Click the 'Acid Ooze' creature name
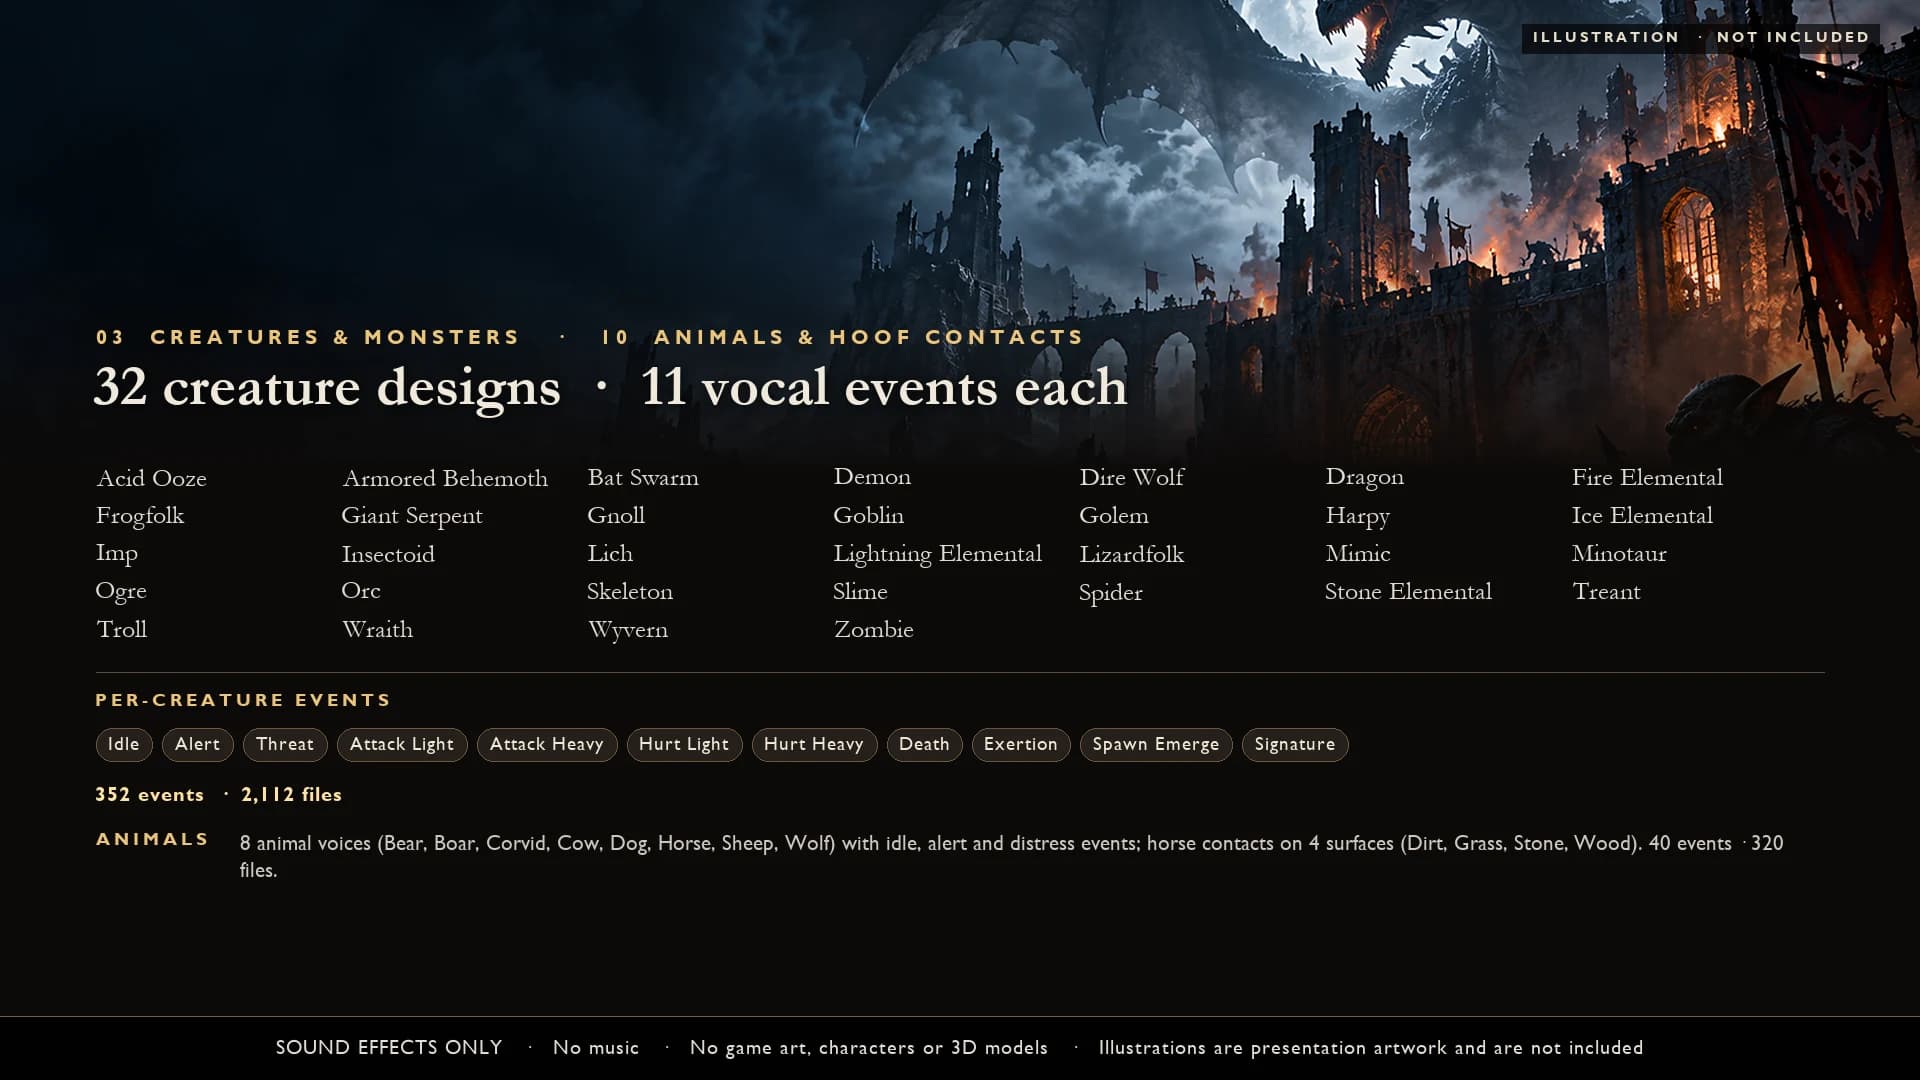This screenshot has height=1080, width=1920. click(152, 478)
